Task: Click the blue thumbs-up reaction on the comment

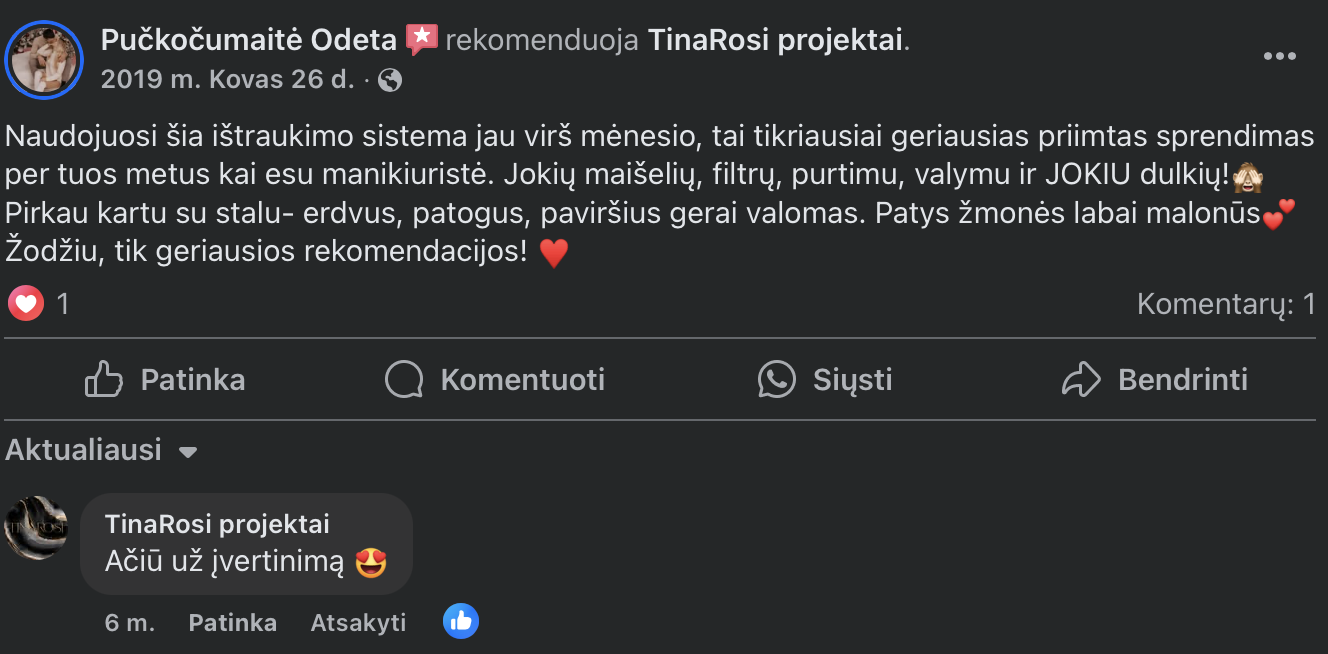Action: pyautogui.click(x=461, y=621)
